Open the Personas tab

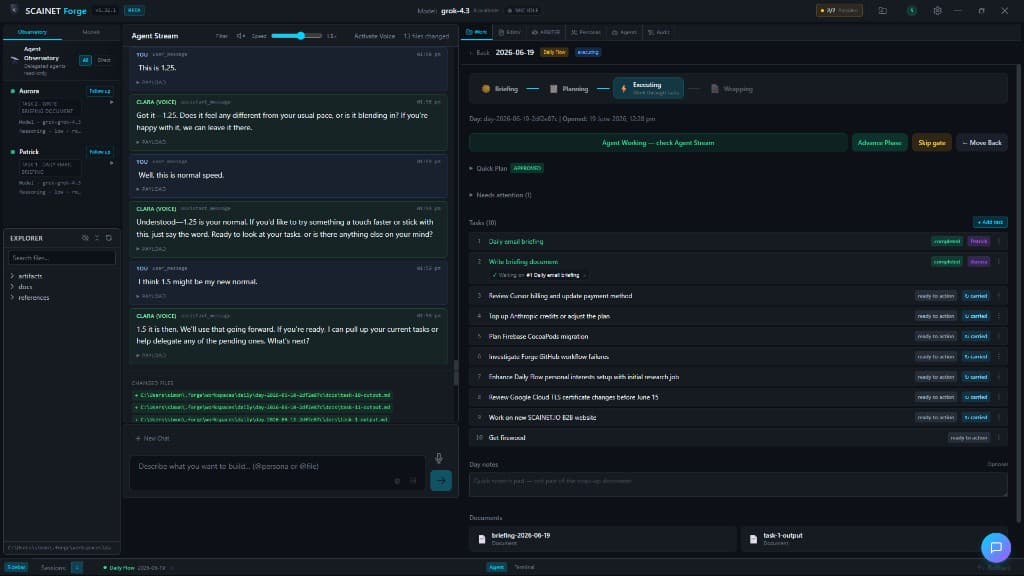click(x=586, y=32)
